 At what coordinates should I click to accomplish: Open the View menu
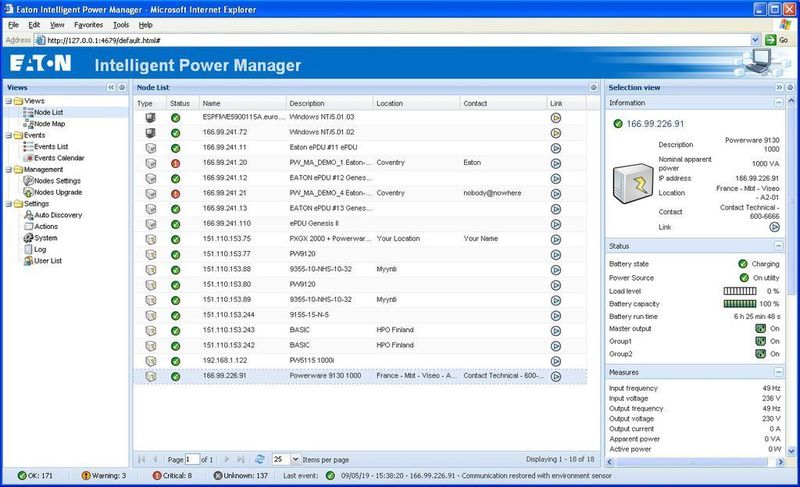tap(57, 24)
